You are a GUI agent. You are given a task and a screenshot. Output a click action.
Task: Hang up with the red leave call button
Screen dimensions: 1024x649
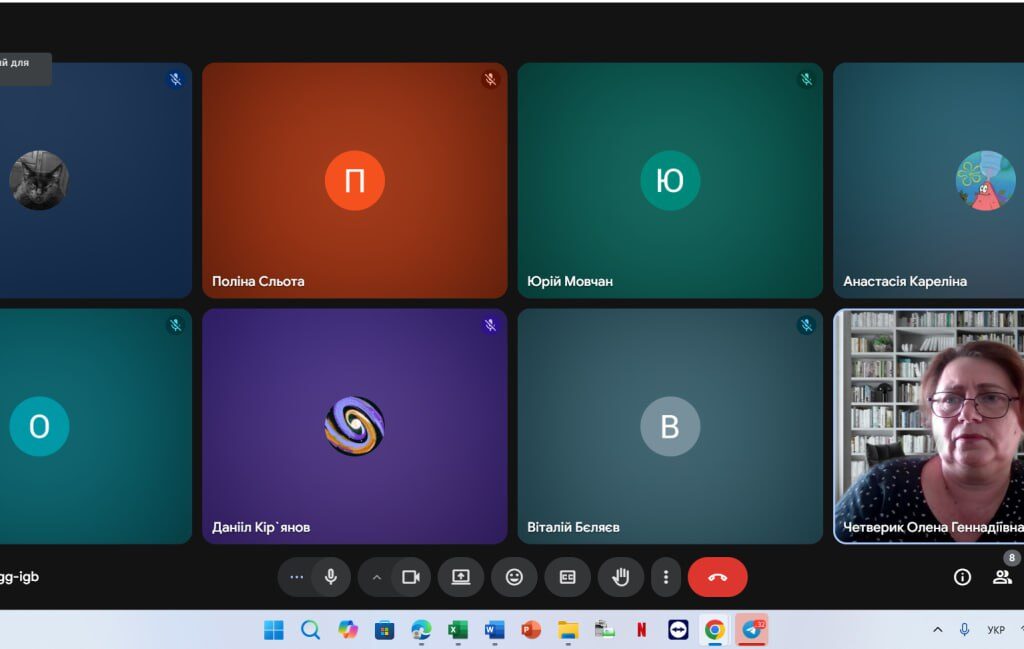click(x=717, y=577)
